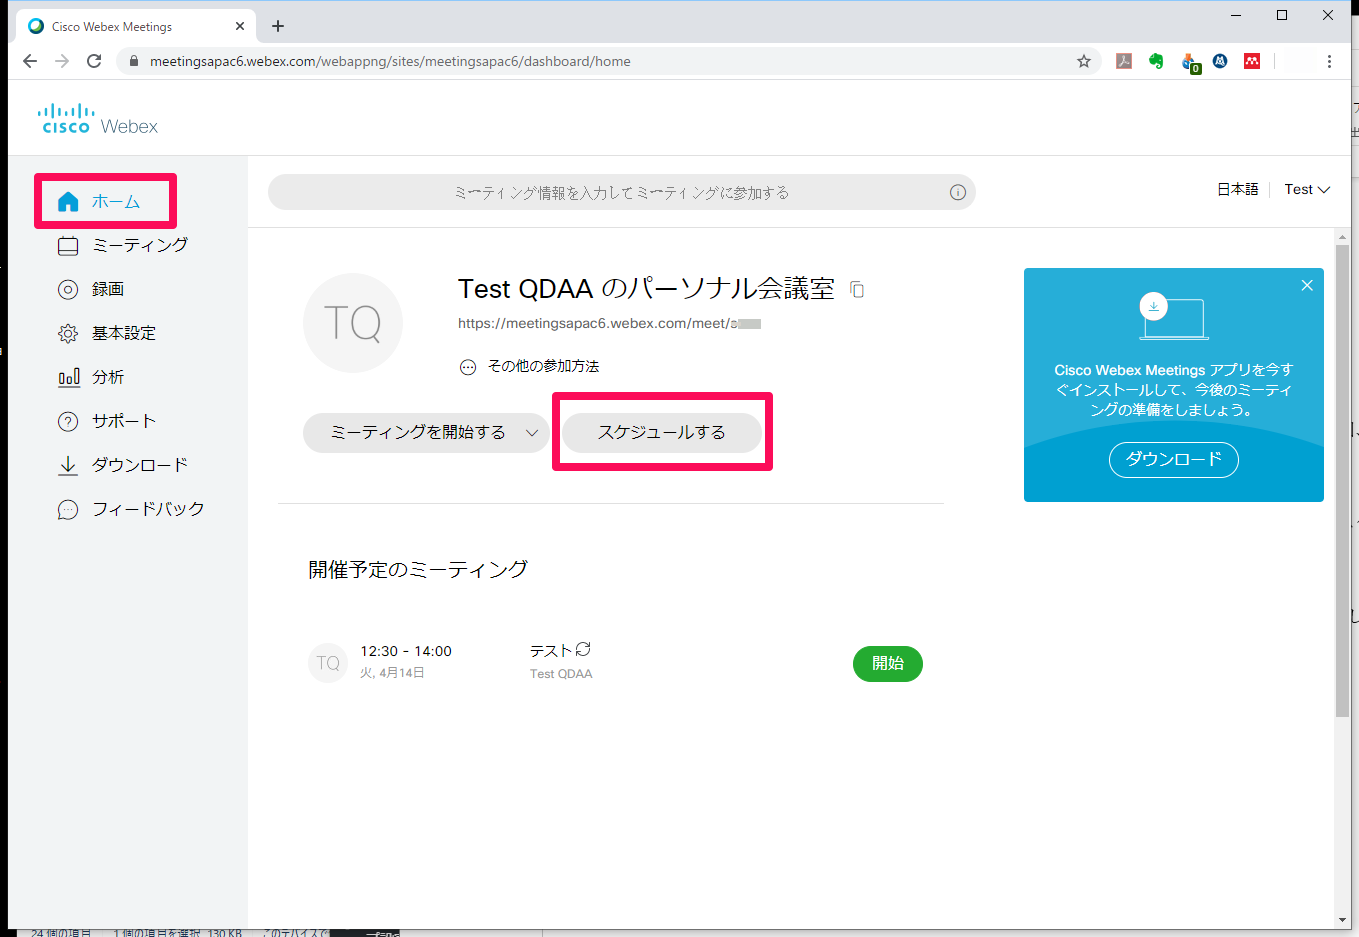
Task: Copy the personal room link icon
Action: (x=857, y=289)
